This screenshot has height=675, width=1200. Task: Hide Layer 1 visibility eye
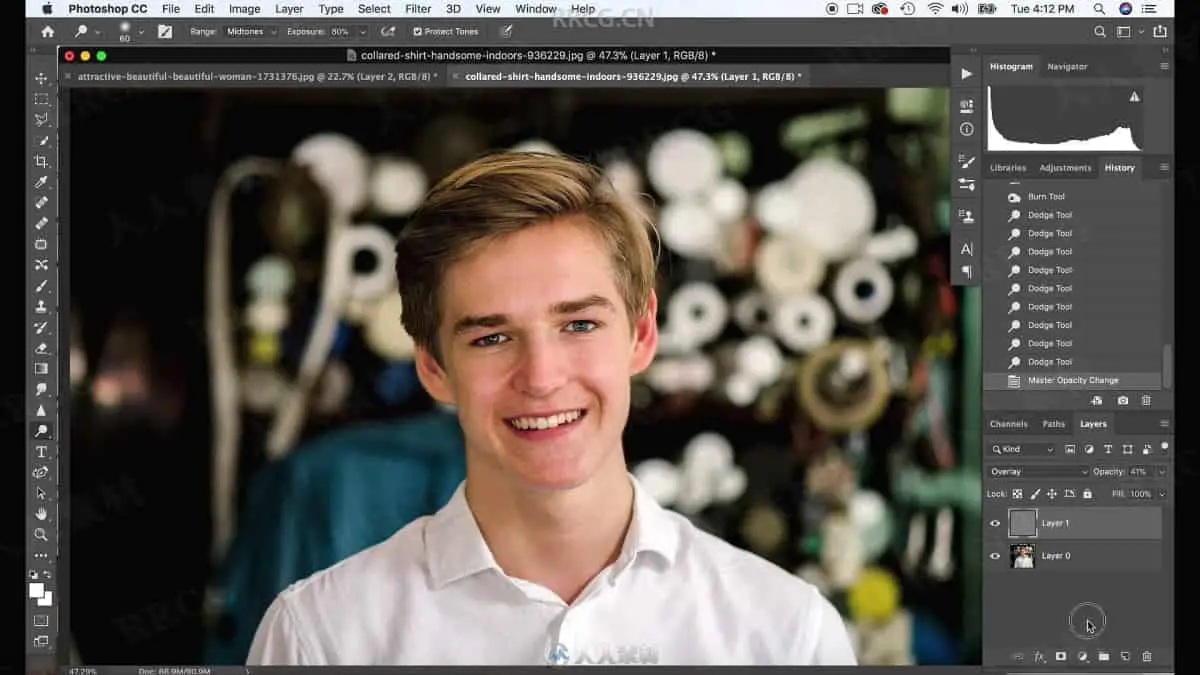[x=994, y=523]
